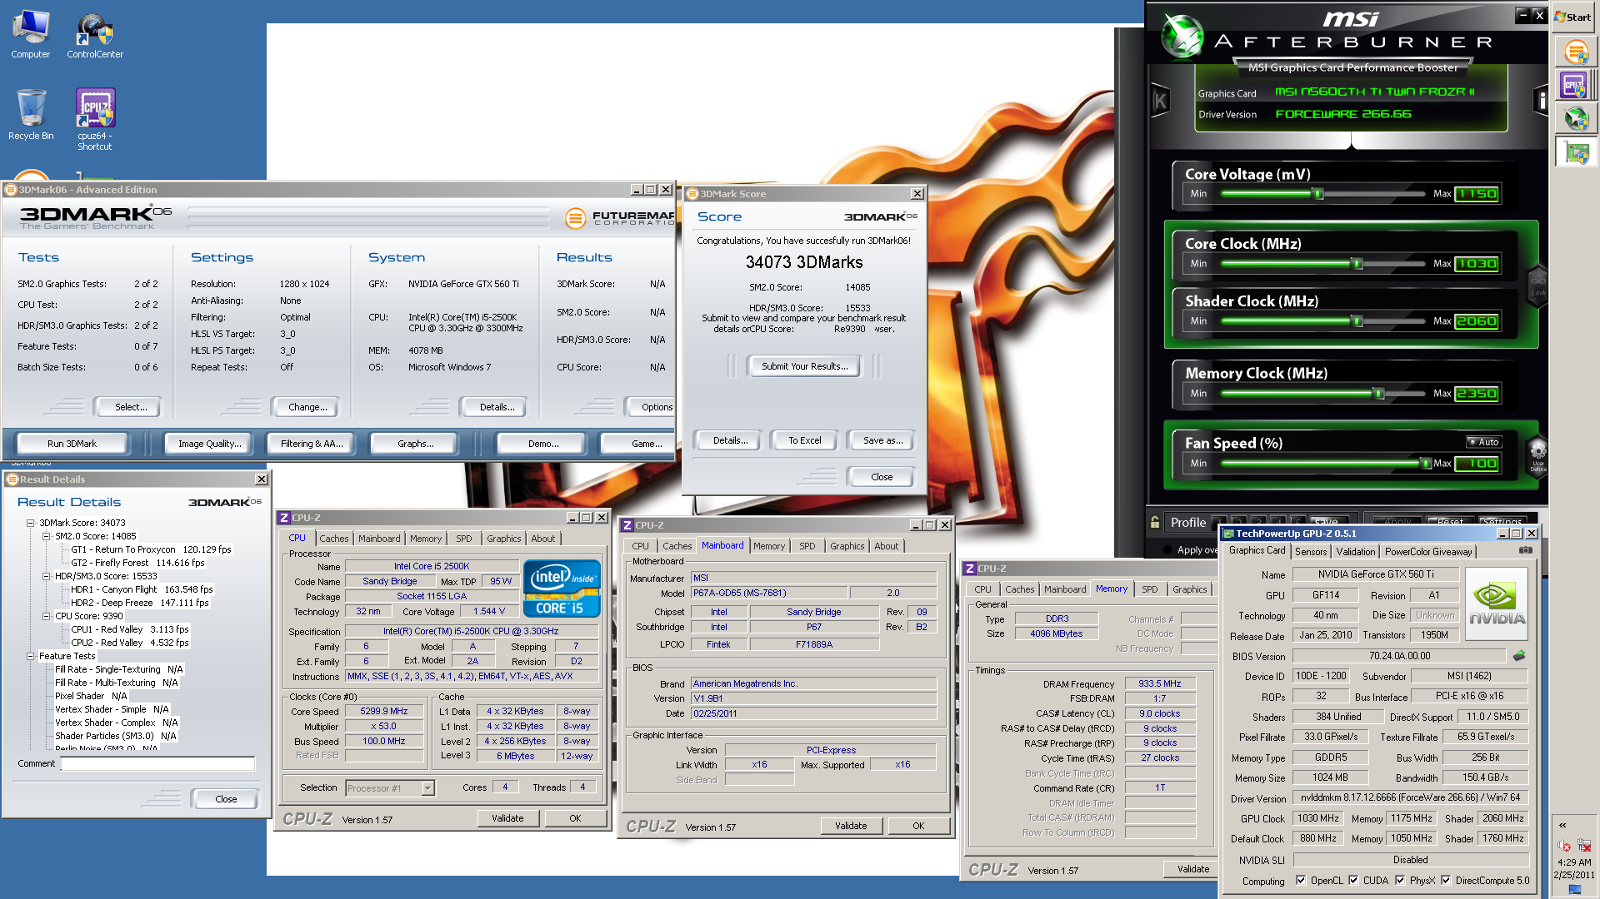The height and width of the screenshot is (899, 1600).
Task: Click the NVIDIA logo in GPU-Z
Action: (x=1496, y=605)
